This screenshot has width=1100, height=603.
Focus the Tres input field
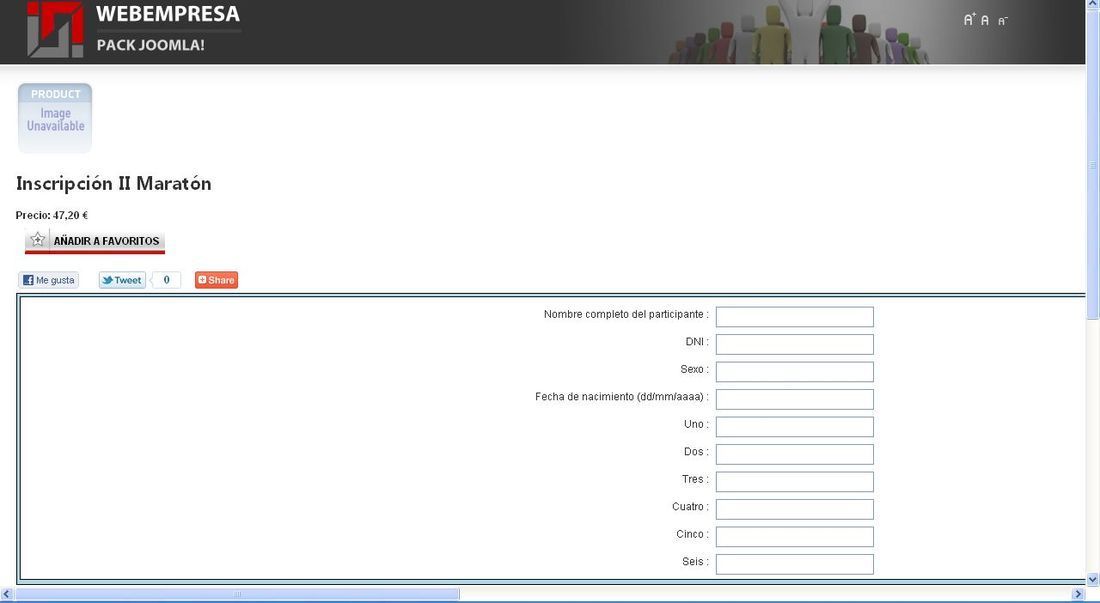pos(794,482)
